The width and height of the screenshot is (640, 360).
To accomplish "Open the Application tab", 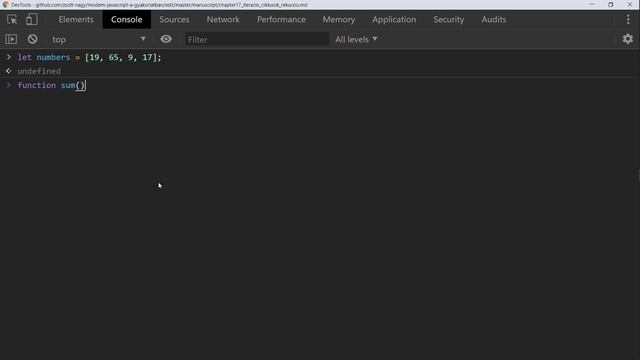I will [x=394, y=19].
